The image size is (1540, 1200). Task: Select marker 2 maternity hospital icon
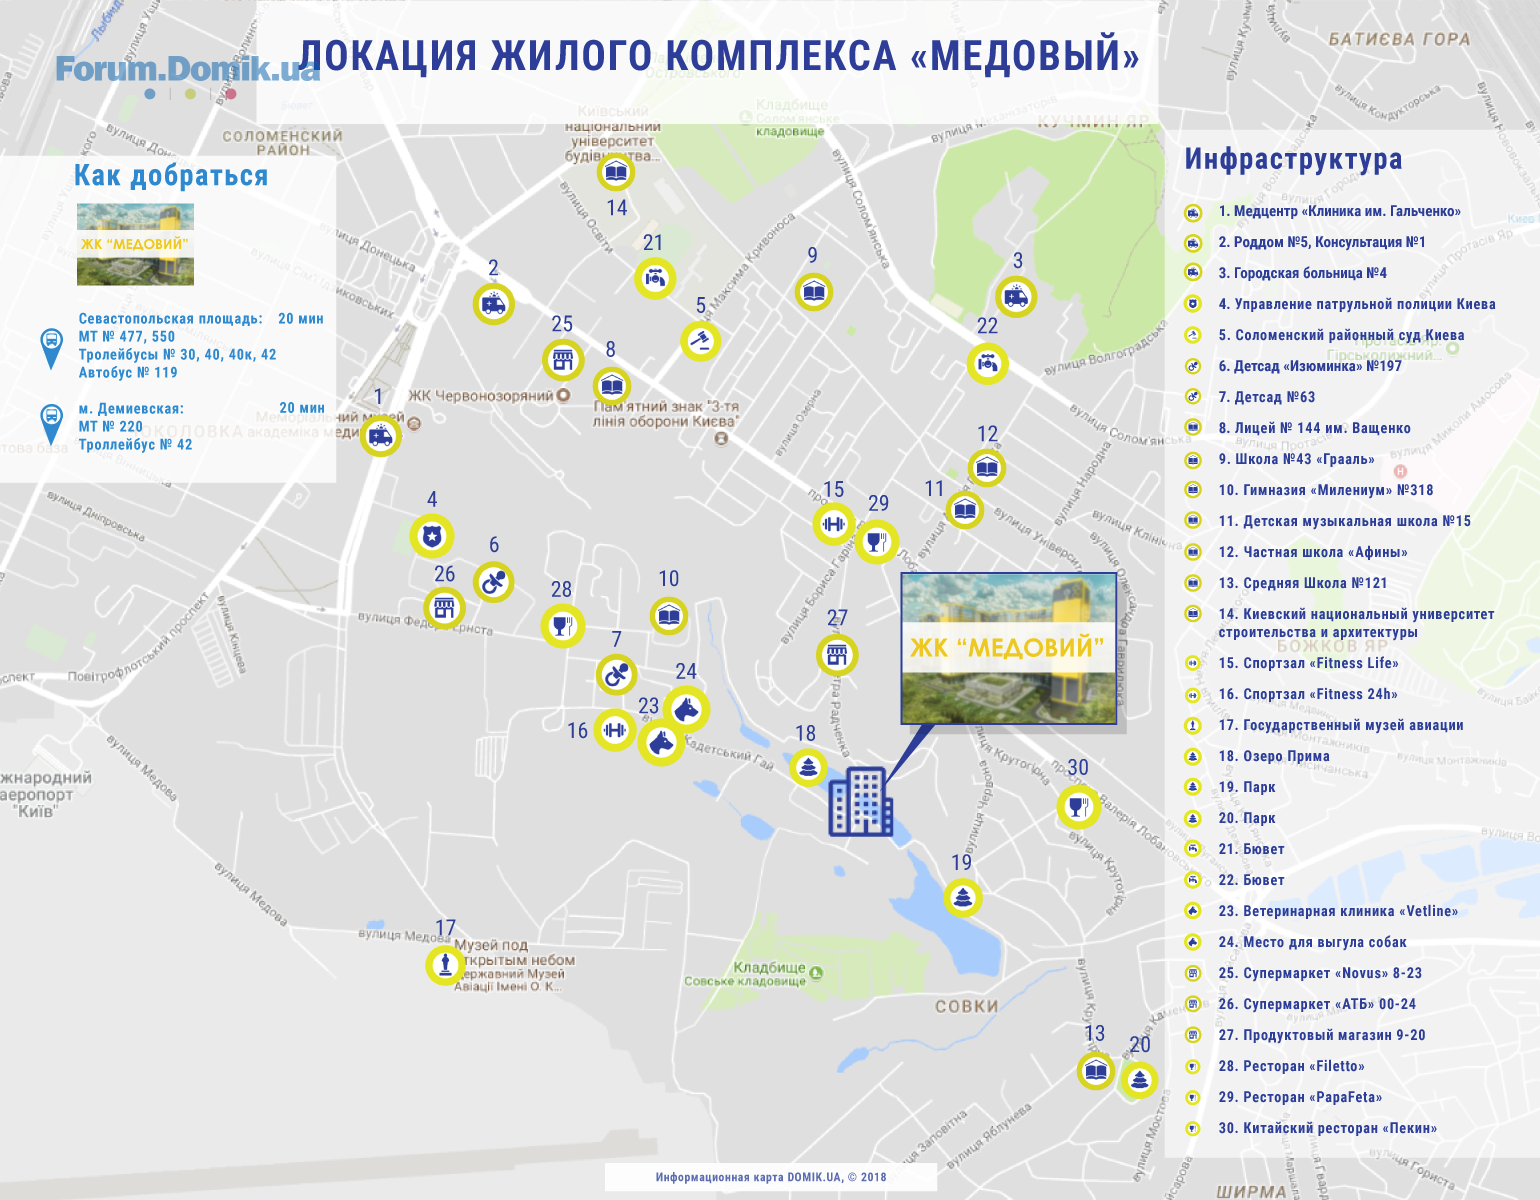[x=493, y=304]
